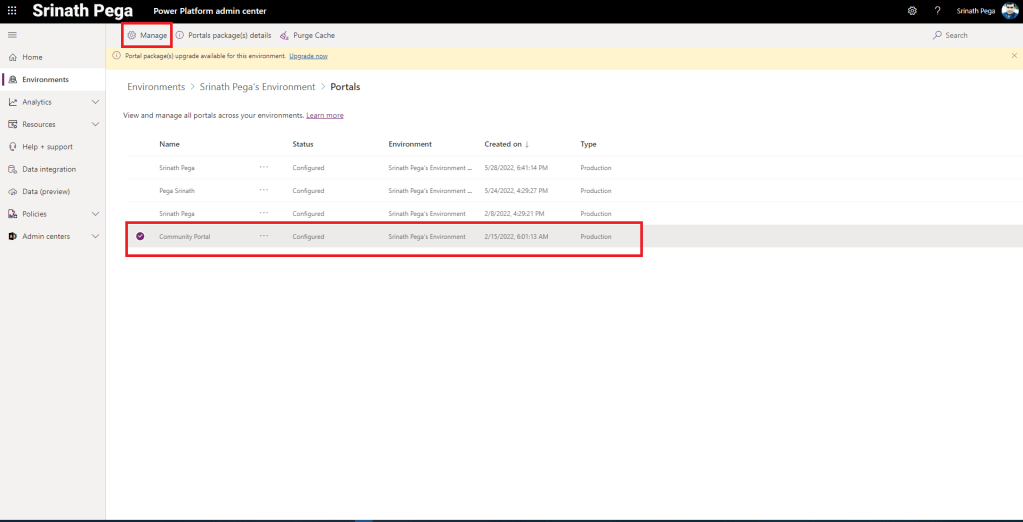
Task: Open Data integration in sidebar
Action: pyautogui.click(x=49, y=169)
